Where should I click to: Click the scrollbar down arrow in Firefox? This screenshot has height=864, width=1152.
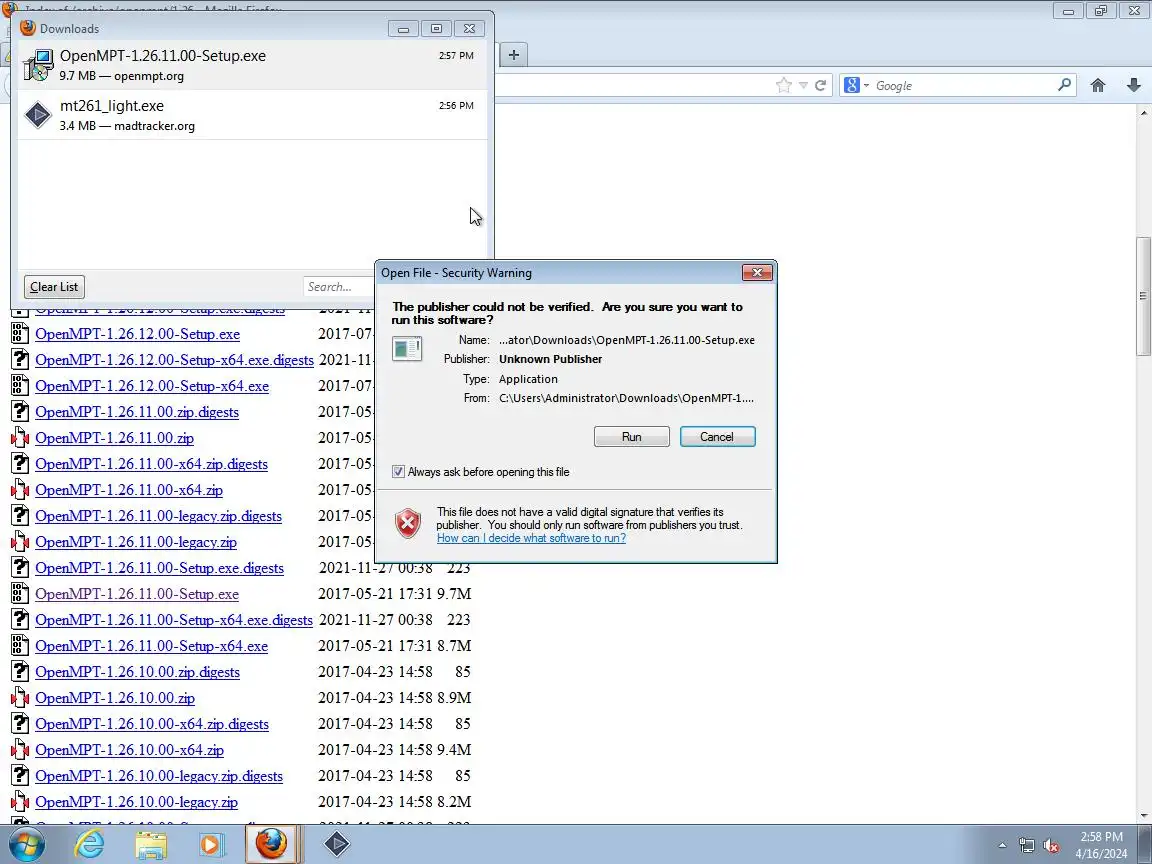click(x=1143, y=816)
